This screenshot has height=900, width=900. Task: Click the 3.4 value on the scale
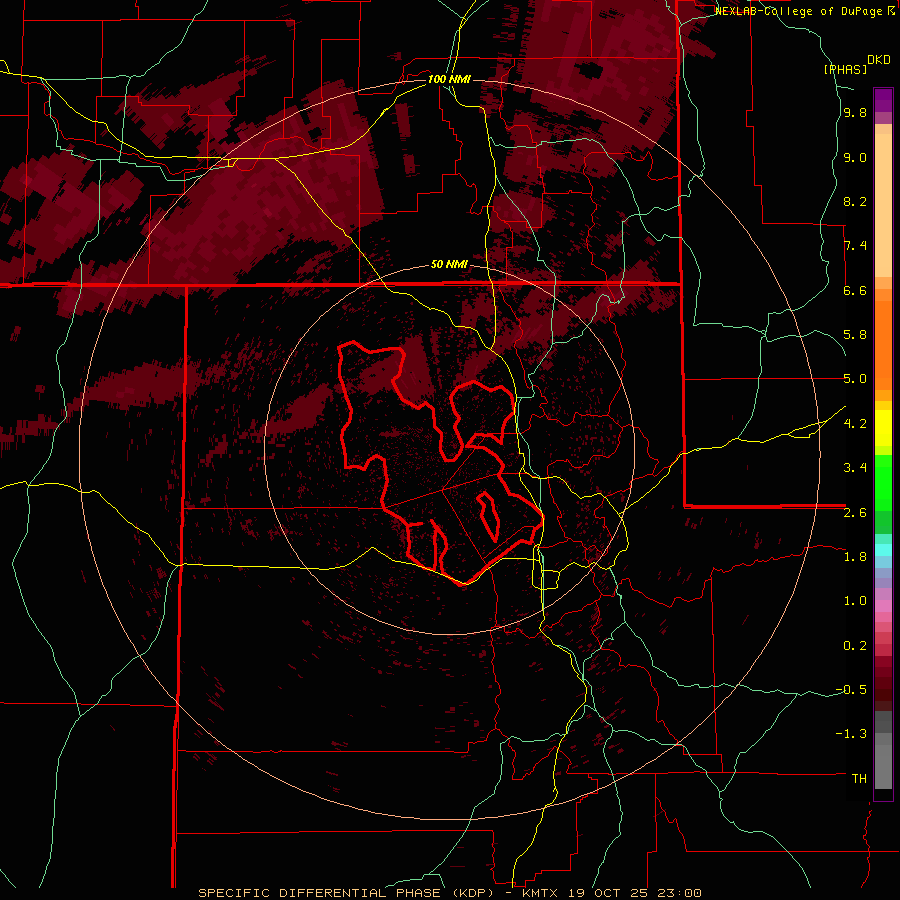855,468
